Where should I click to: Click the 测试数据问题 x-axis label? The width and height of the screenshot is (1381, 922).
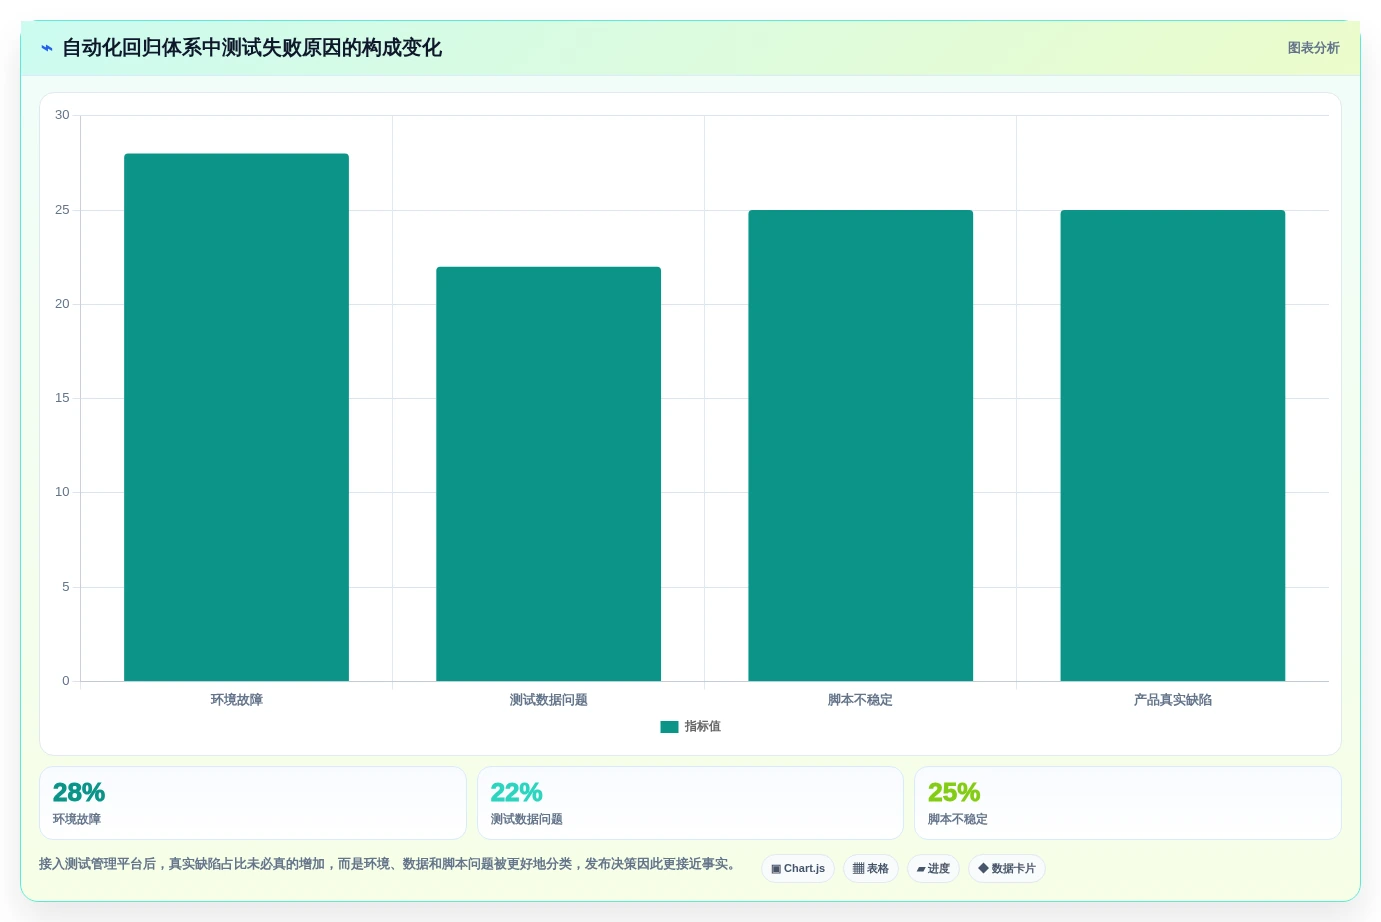tap(548, 700)
